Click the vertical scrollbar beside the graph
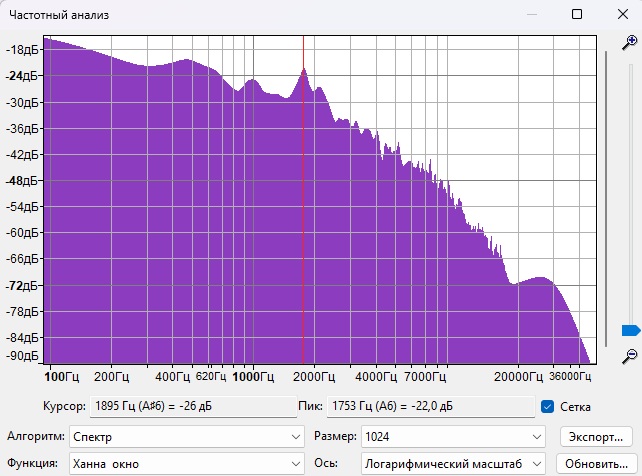642x476 pixels. pyautogui.click(x=606, y=199)
